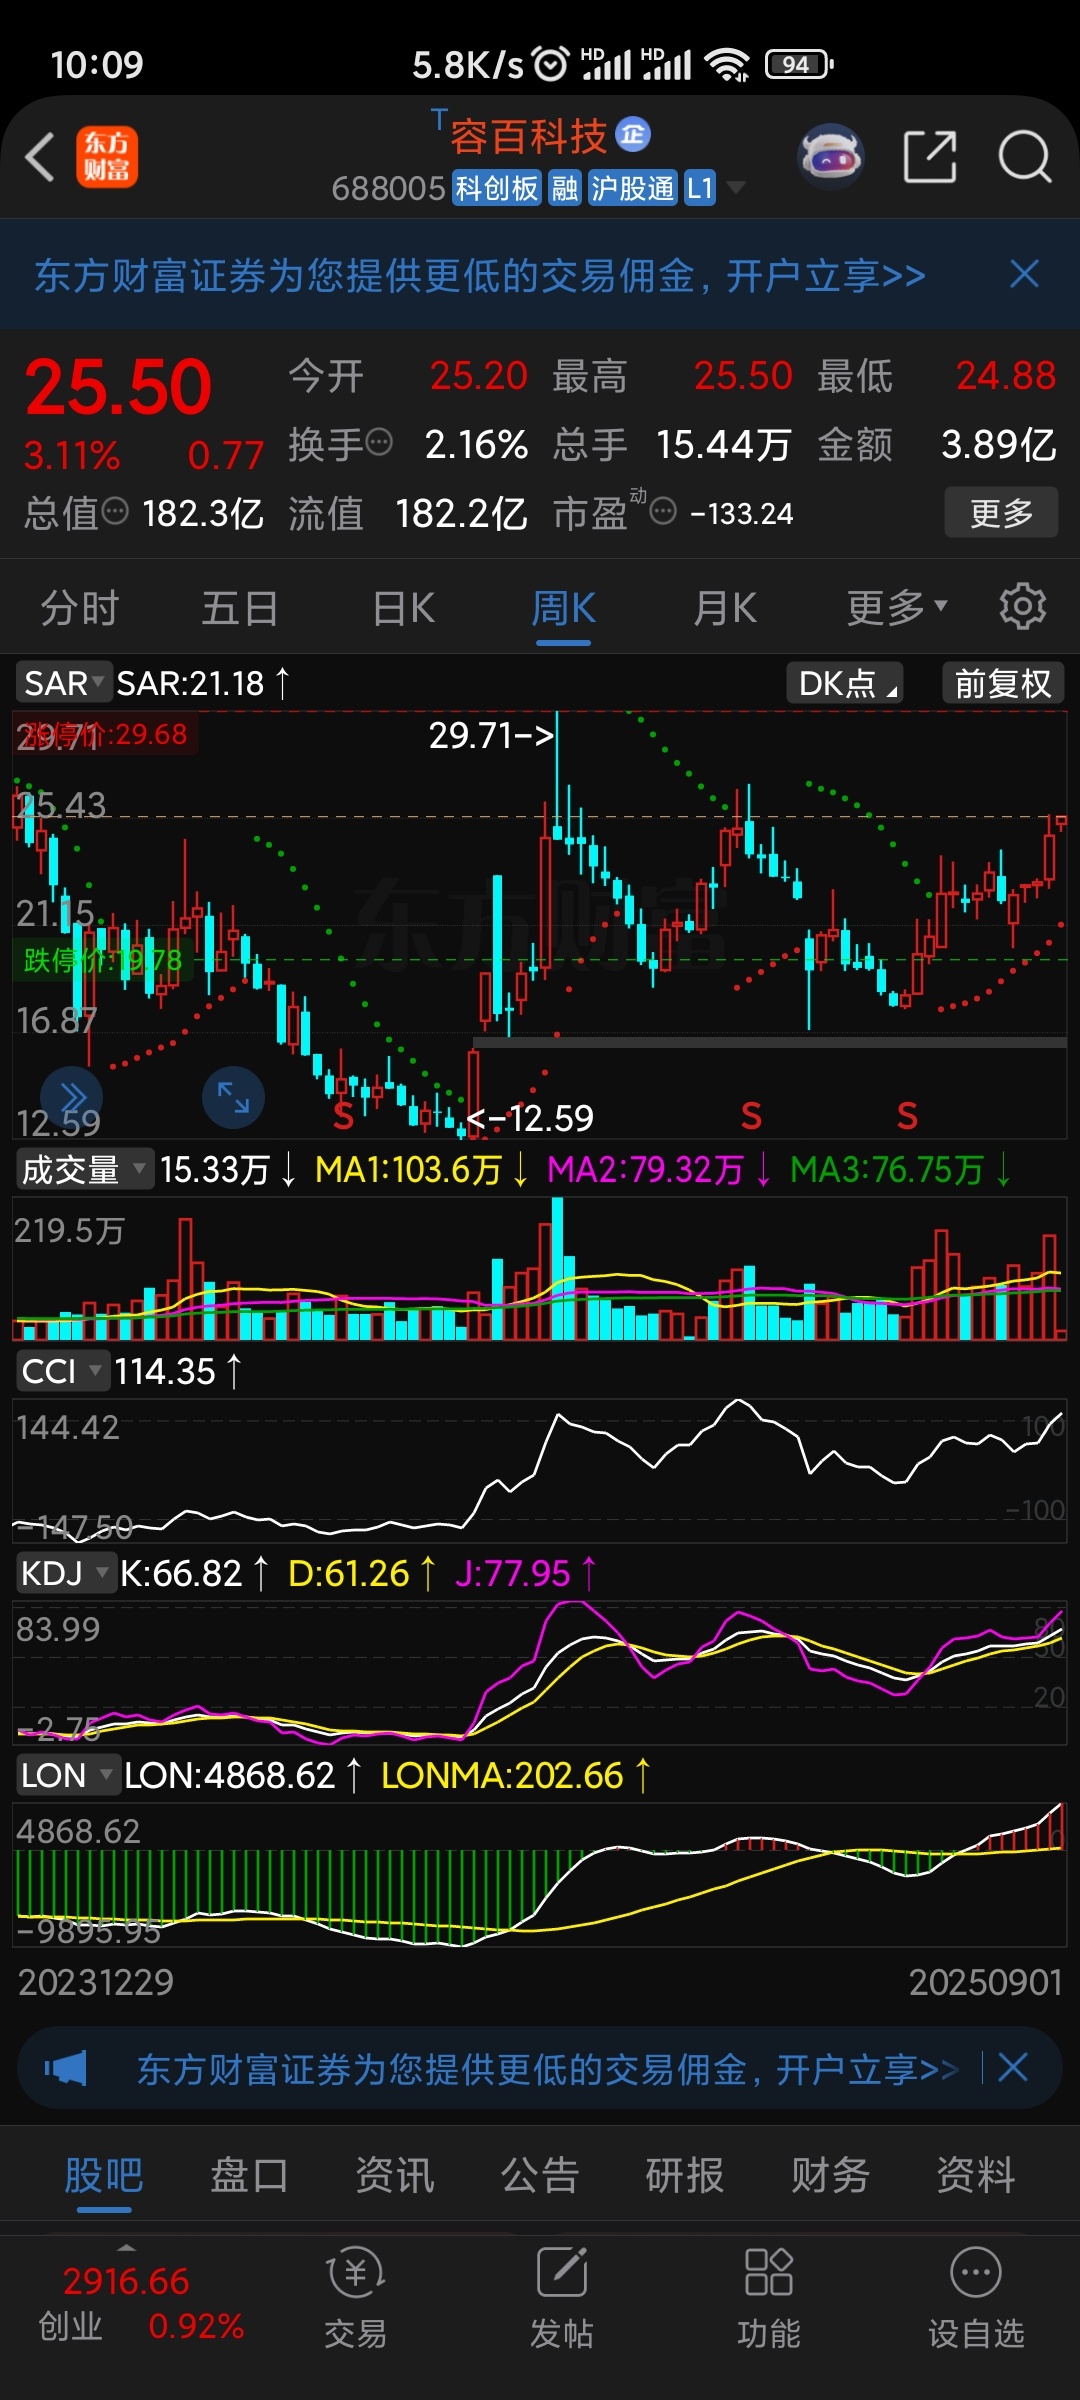Open the 财务 tab
This screenshot has height=2400, width=1080.
pos(830,2175)
